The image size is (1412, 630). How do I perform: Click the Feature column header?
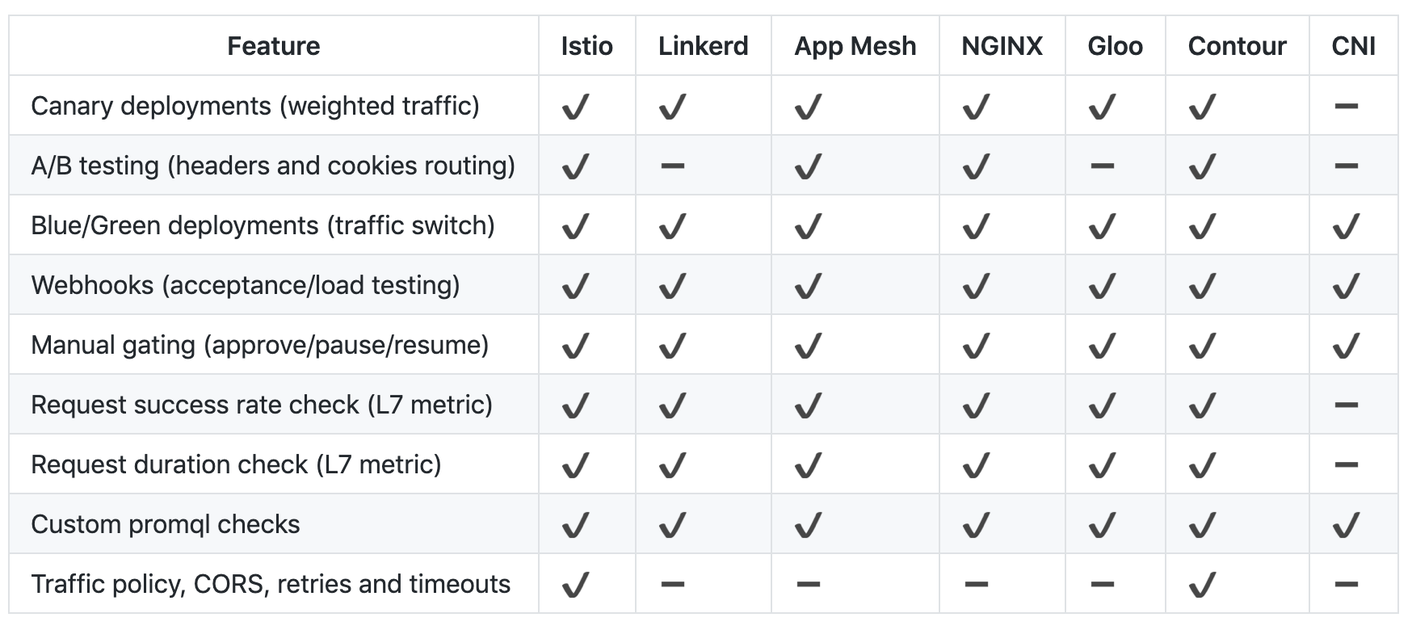[x=273, y=46]
